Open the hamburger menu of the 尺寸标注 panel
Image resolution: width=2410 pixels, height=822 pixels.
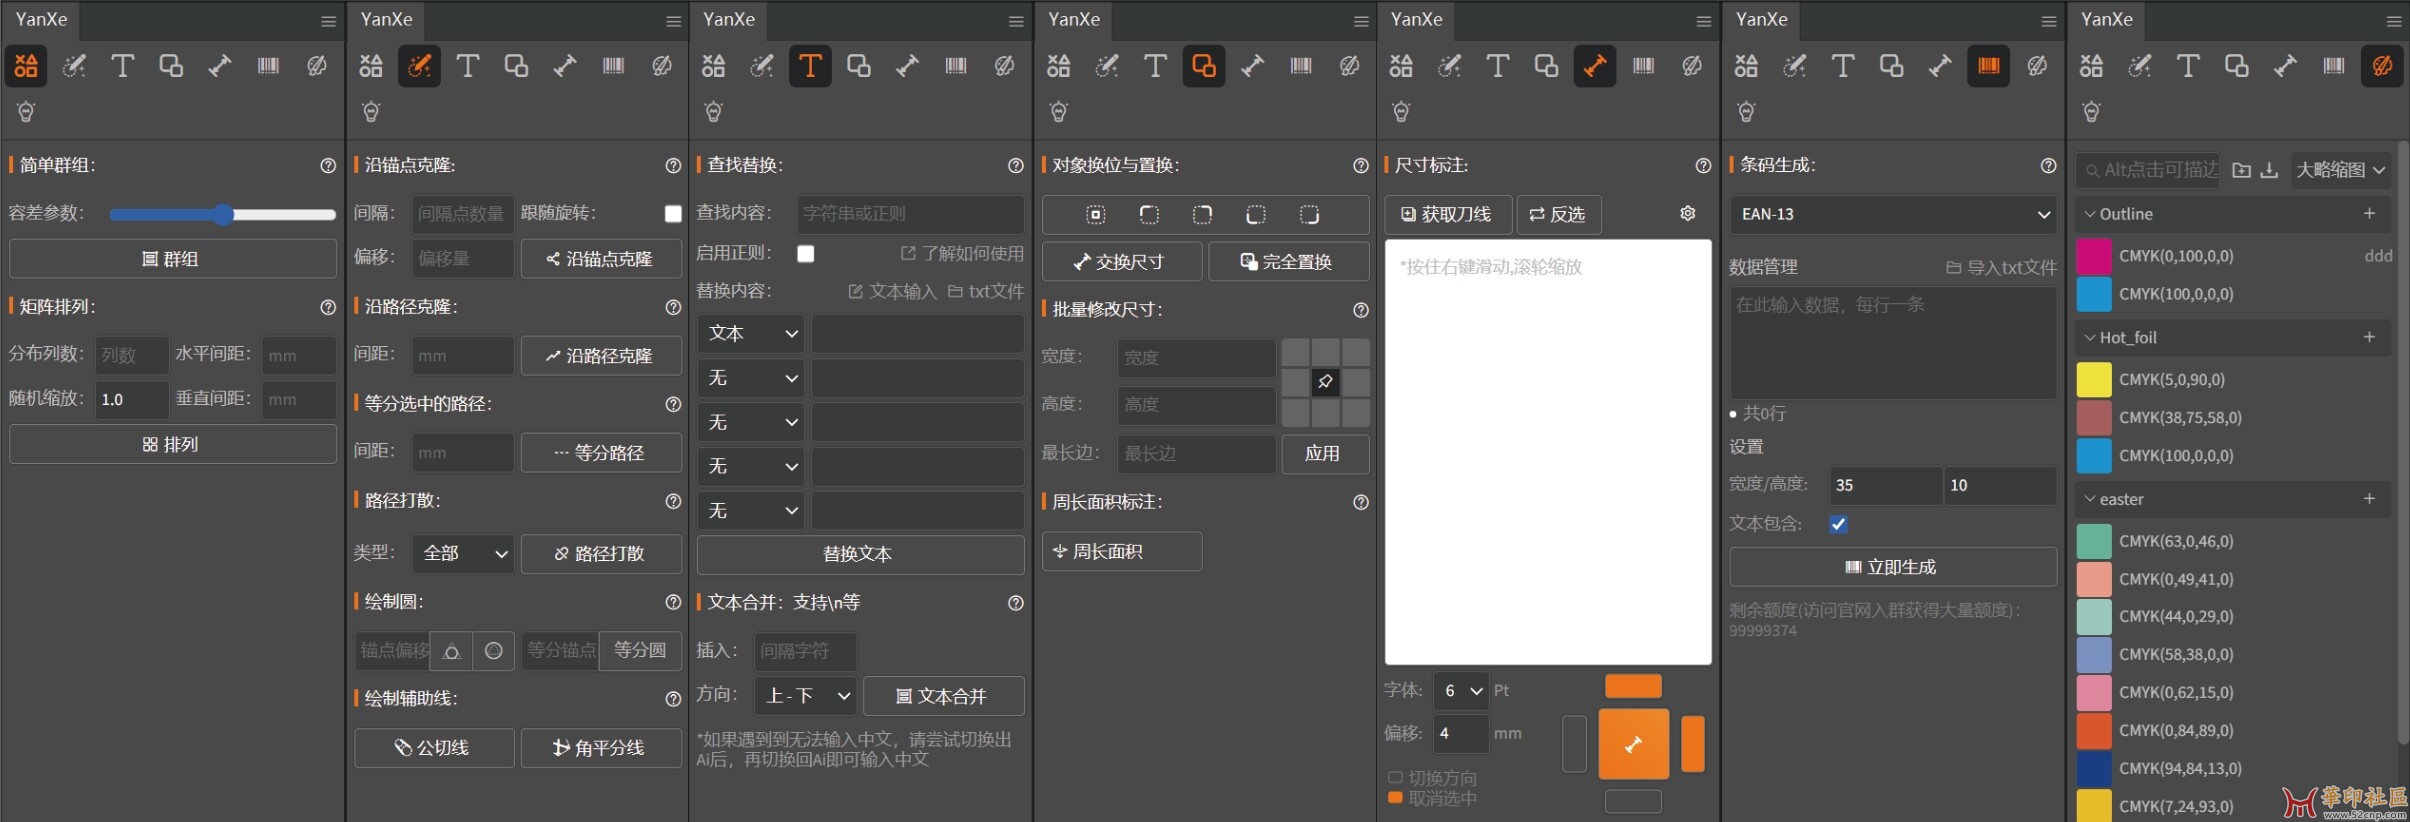pos(1704,21)
